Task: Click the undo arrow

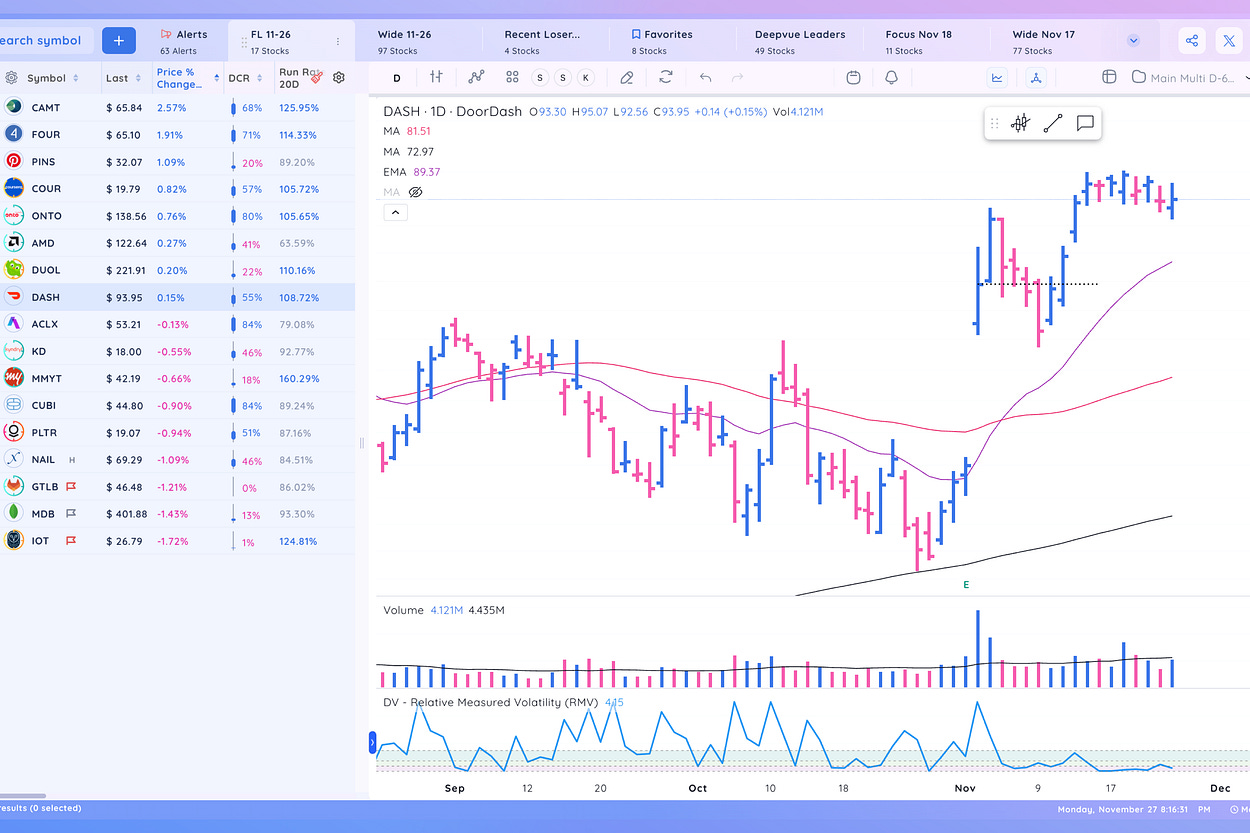Action: coord(706,77)
